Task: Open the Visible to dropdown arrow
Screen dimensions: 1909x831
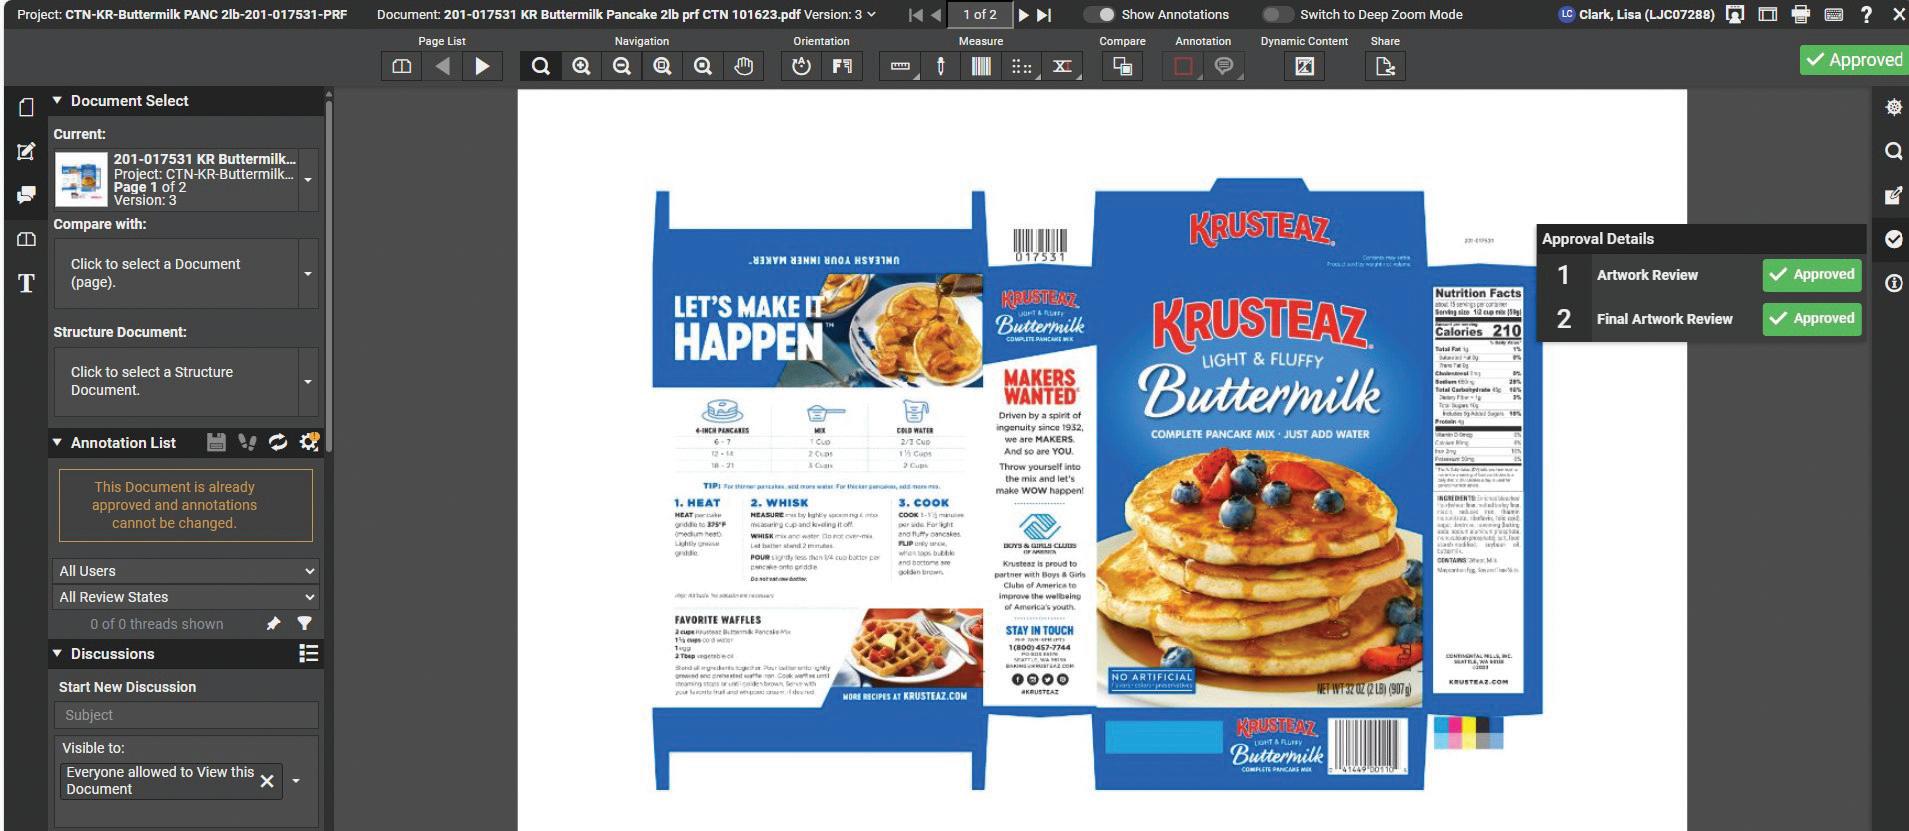Action: (296, 781)
